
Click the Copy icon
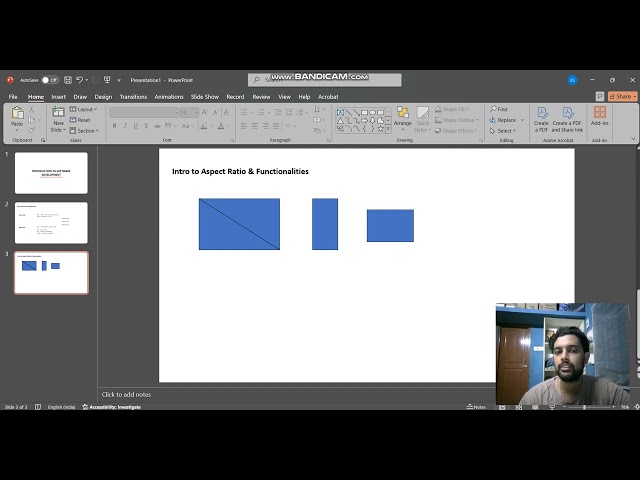pos(31,120)
